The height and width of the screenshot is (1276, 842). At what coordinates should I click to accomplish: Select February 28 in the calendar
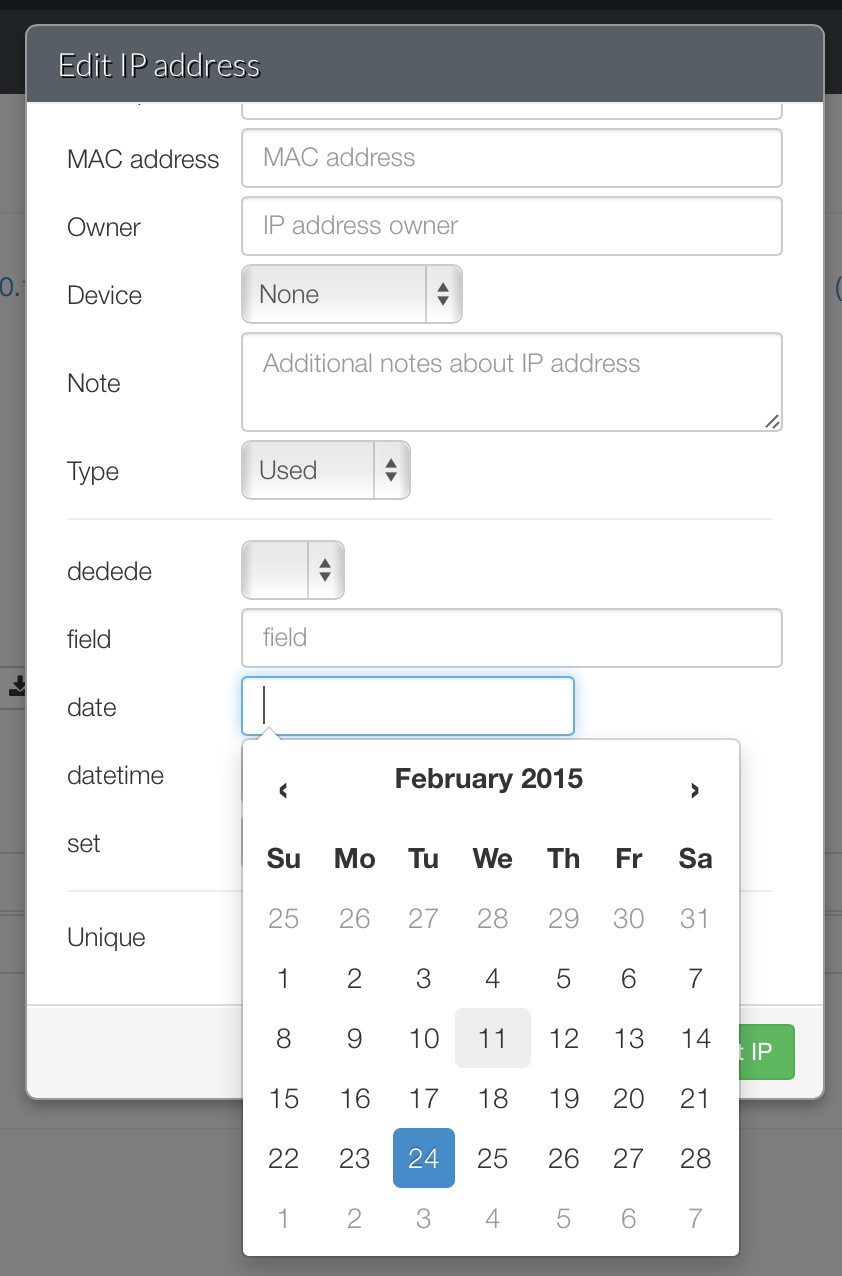(695, 1158)
